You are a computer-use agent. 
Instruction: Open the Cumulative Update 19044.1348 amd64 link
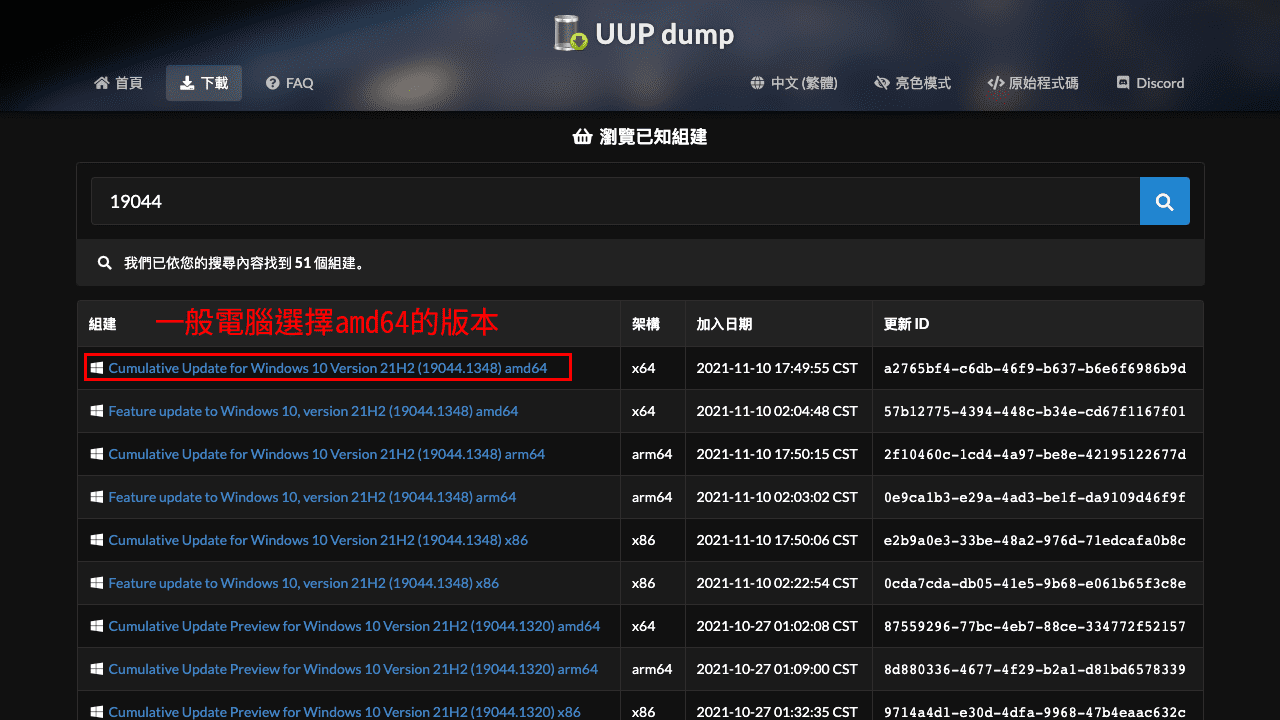tap(328, 368)
